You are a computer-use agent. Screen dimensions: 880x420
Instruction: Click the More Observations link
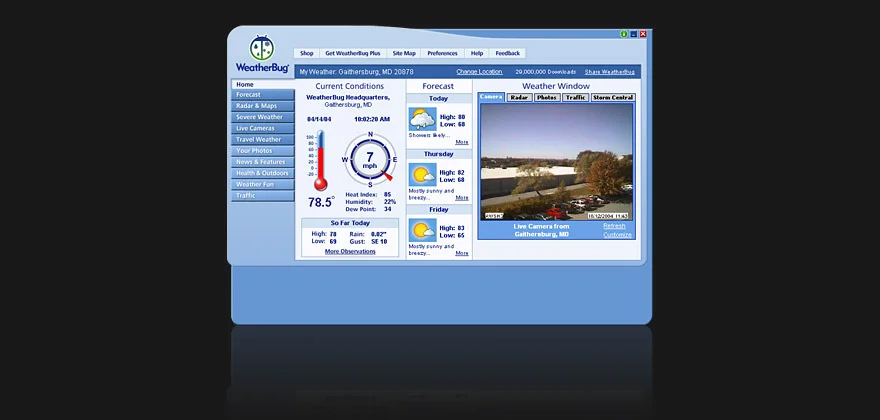tap(350, 252)
